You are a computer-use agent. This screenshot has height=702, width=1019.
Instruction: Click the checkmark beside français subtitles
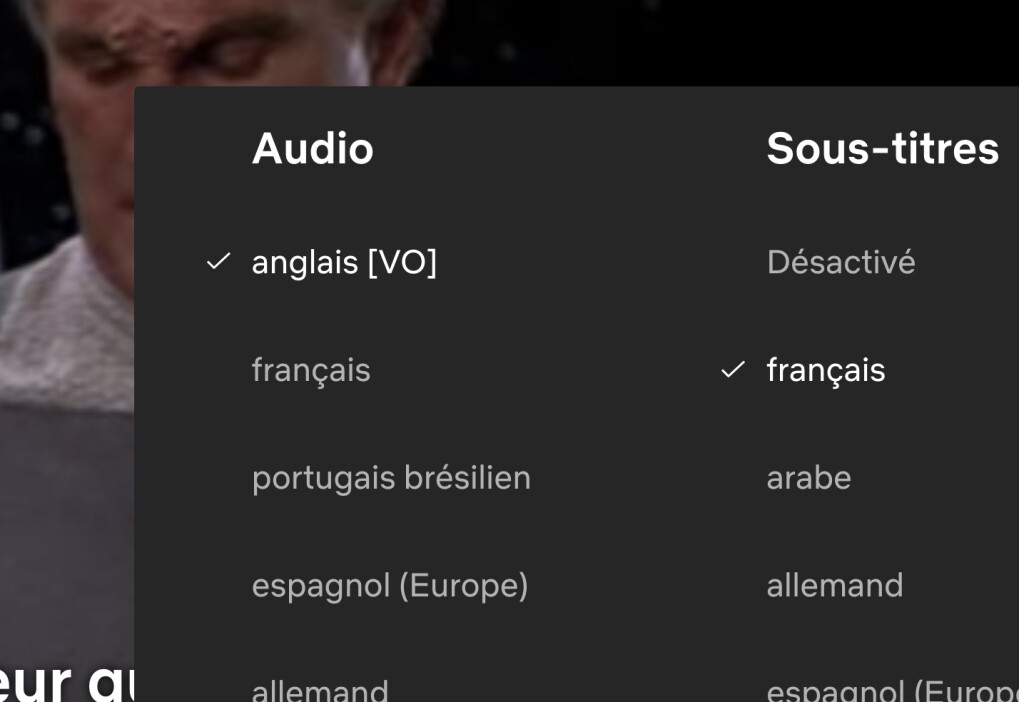coord(733,370)
